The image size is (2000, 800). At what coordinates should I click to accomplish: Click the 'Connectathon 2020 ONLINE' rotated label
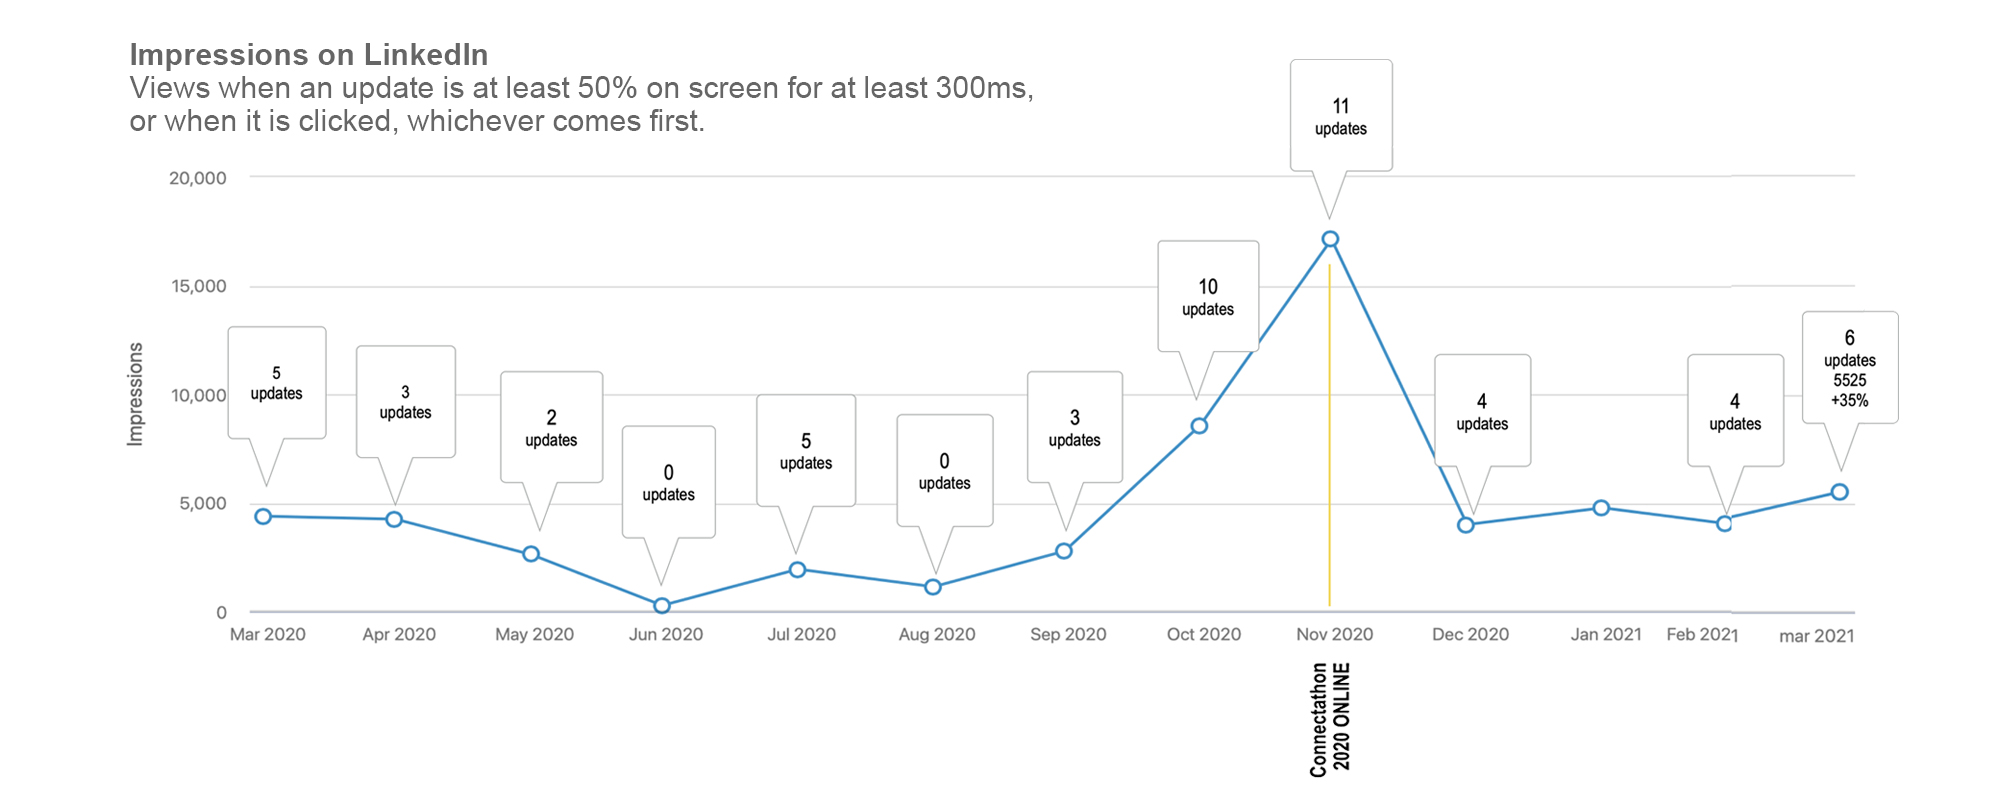coord(1331,718)
